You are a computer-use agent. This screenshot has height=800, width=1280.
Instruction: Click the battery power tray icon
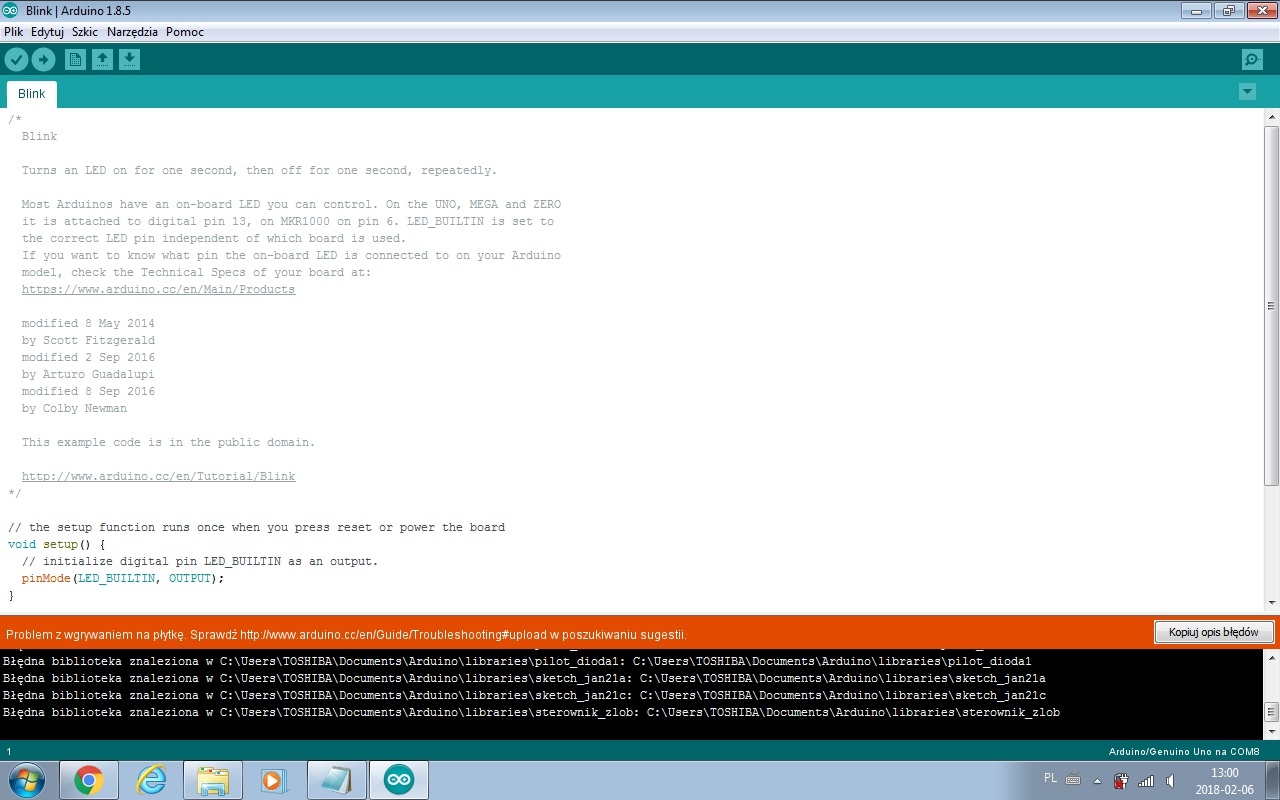pos(1121,781)
